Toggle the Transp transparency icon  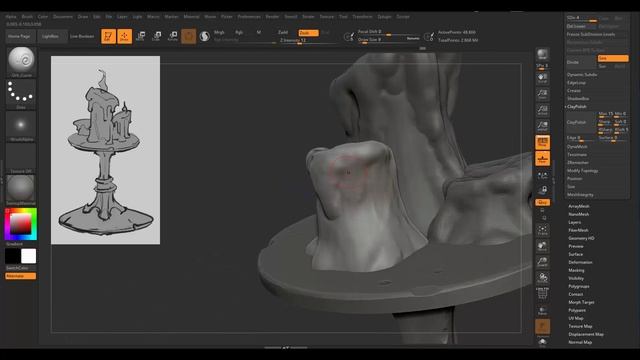tap(542, 311)
